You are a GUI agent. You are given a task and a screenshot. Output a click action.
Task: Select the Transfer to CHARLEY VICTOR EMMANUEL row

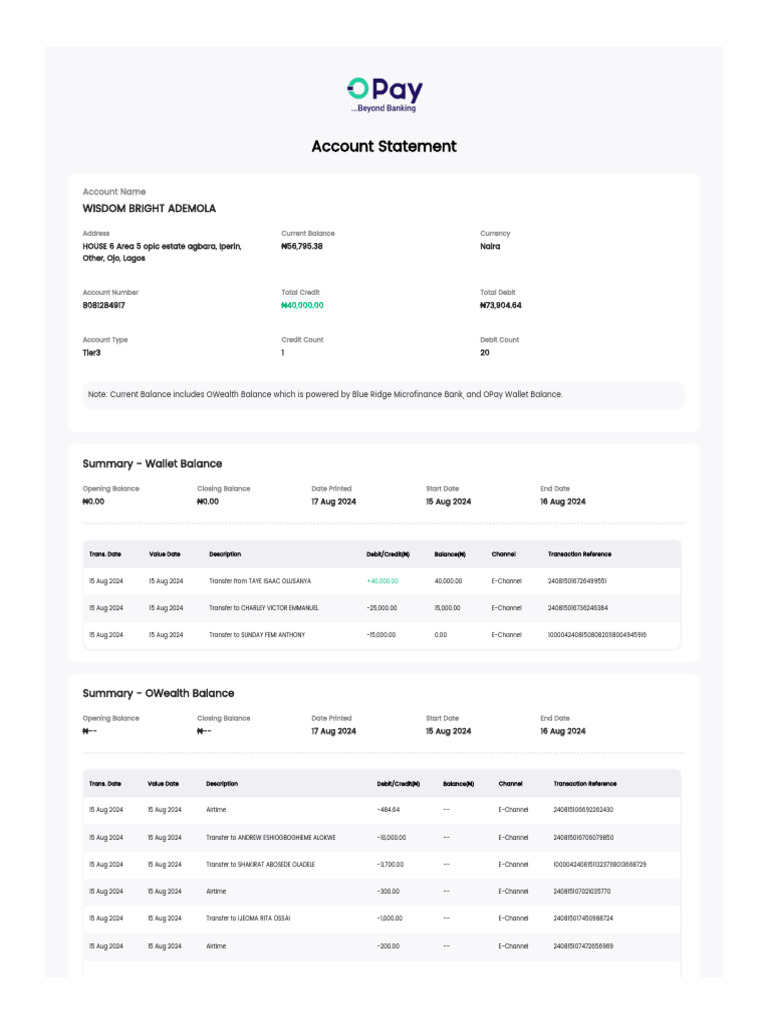point(382,607)
